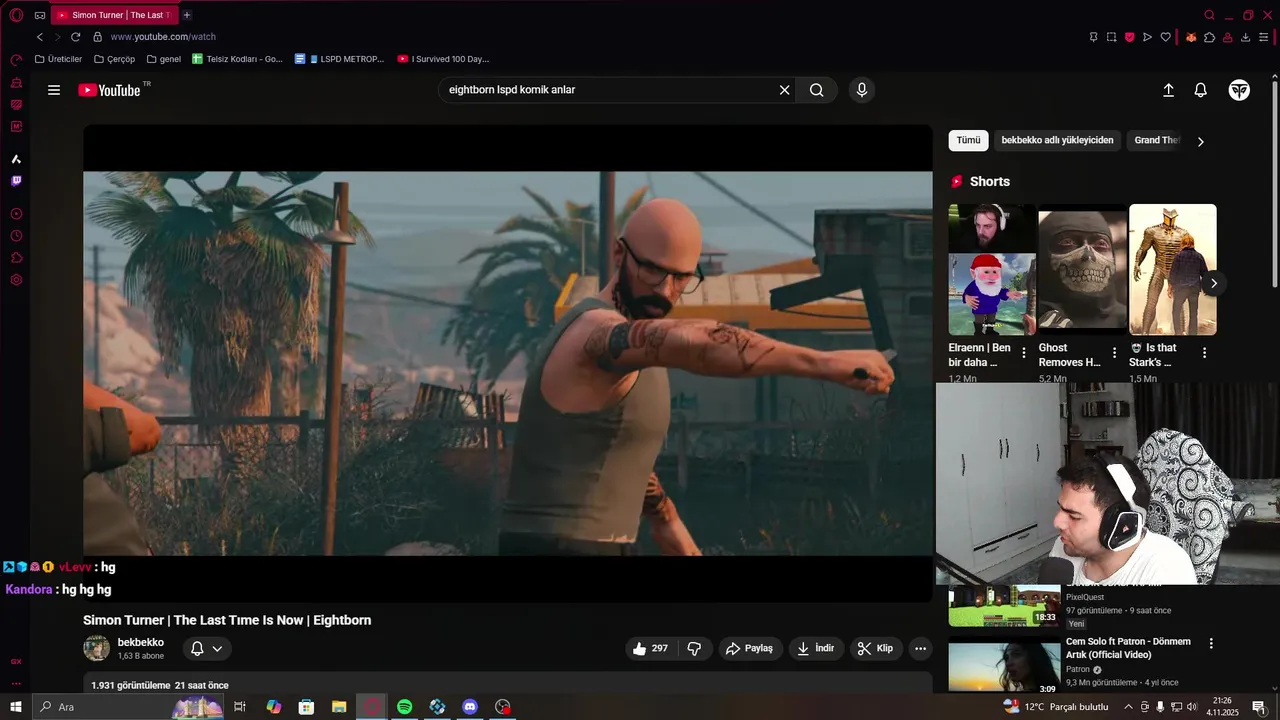The height and width of the screenshot is (720, 1280).
Task: Open the 'I Survived 100 Day...' bookmark
Action: click(443, 59)
